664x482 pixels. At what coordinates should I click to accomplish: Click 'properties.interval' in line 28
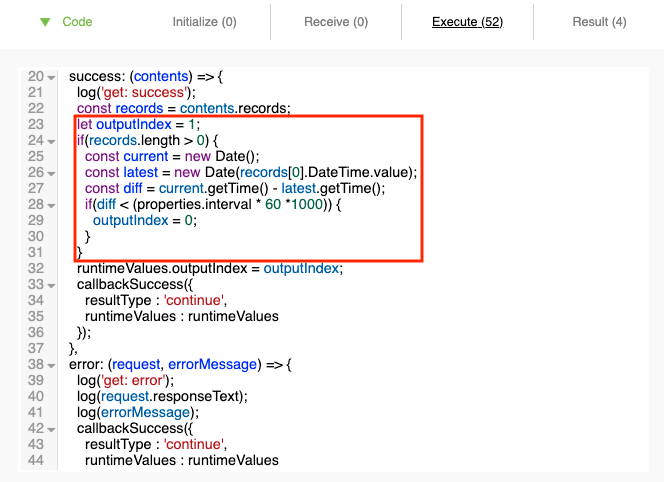coord(194,204)
